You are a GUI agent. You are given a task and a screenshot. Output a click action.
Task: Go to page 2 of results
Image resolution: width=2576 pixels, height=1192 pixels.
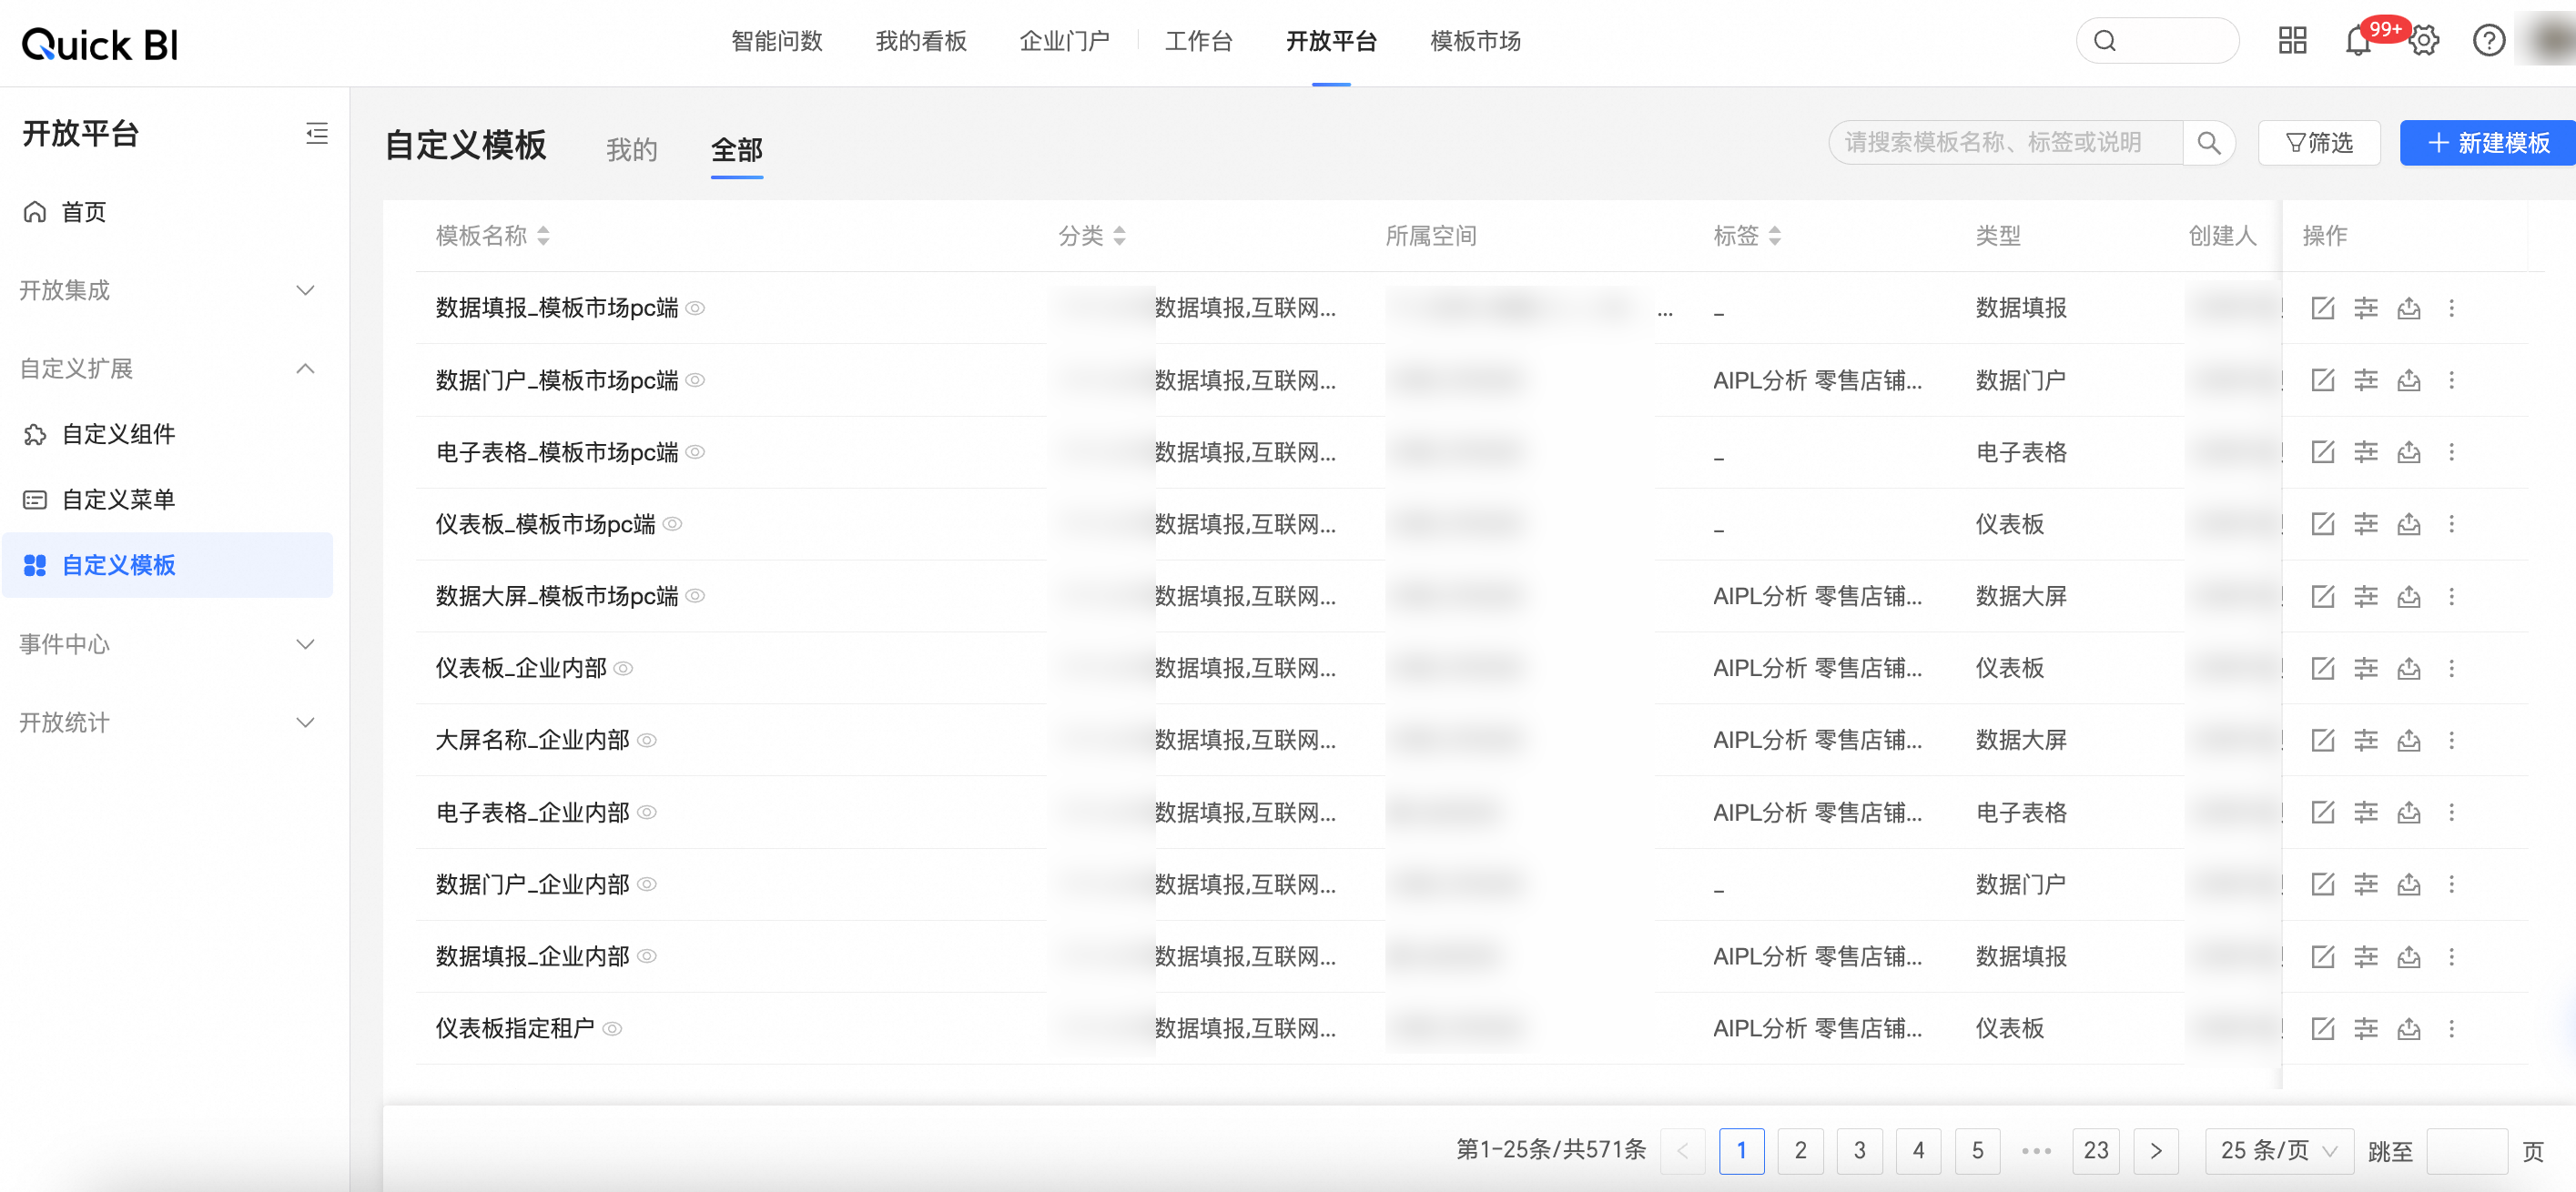(x=1801, y=1150)
